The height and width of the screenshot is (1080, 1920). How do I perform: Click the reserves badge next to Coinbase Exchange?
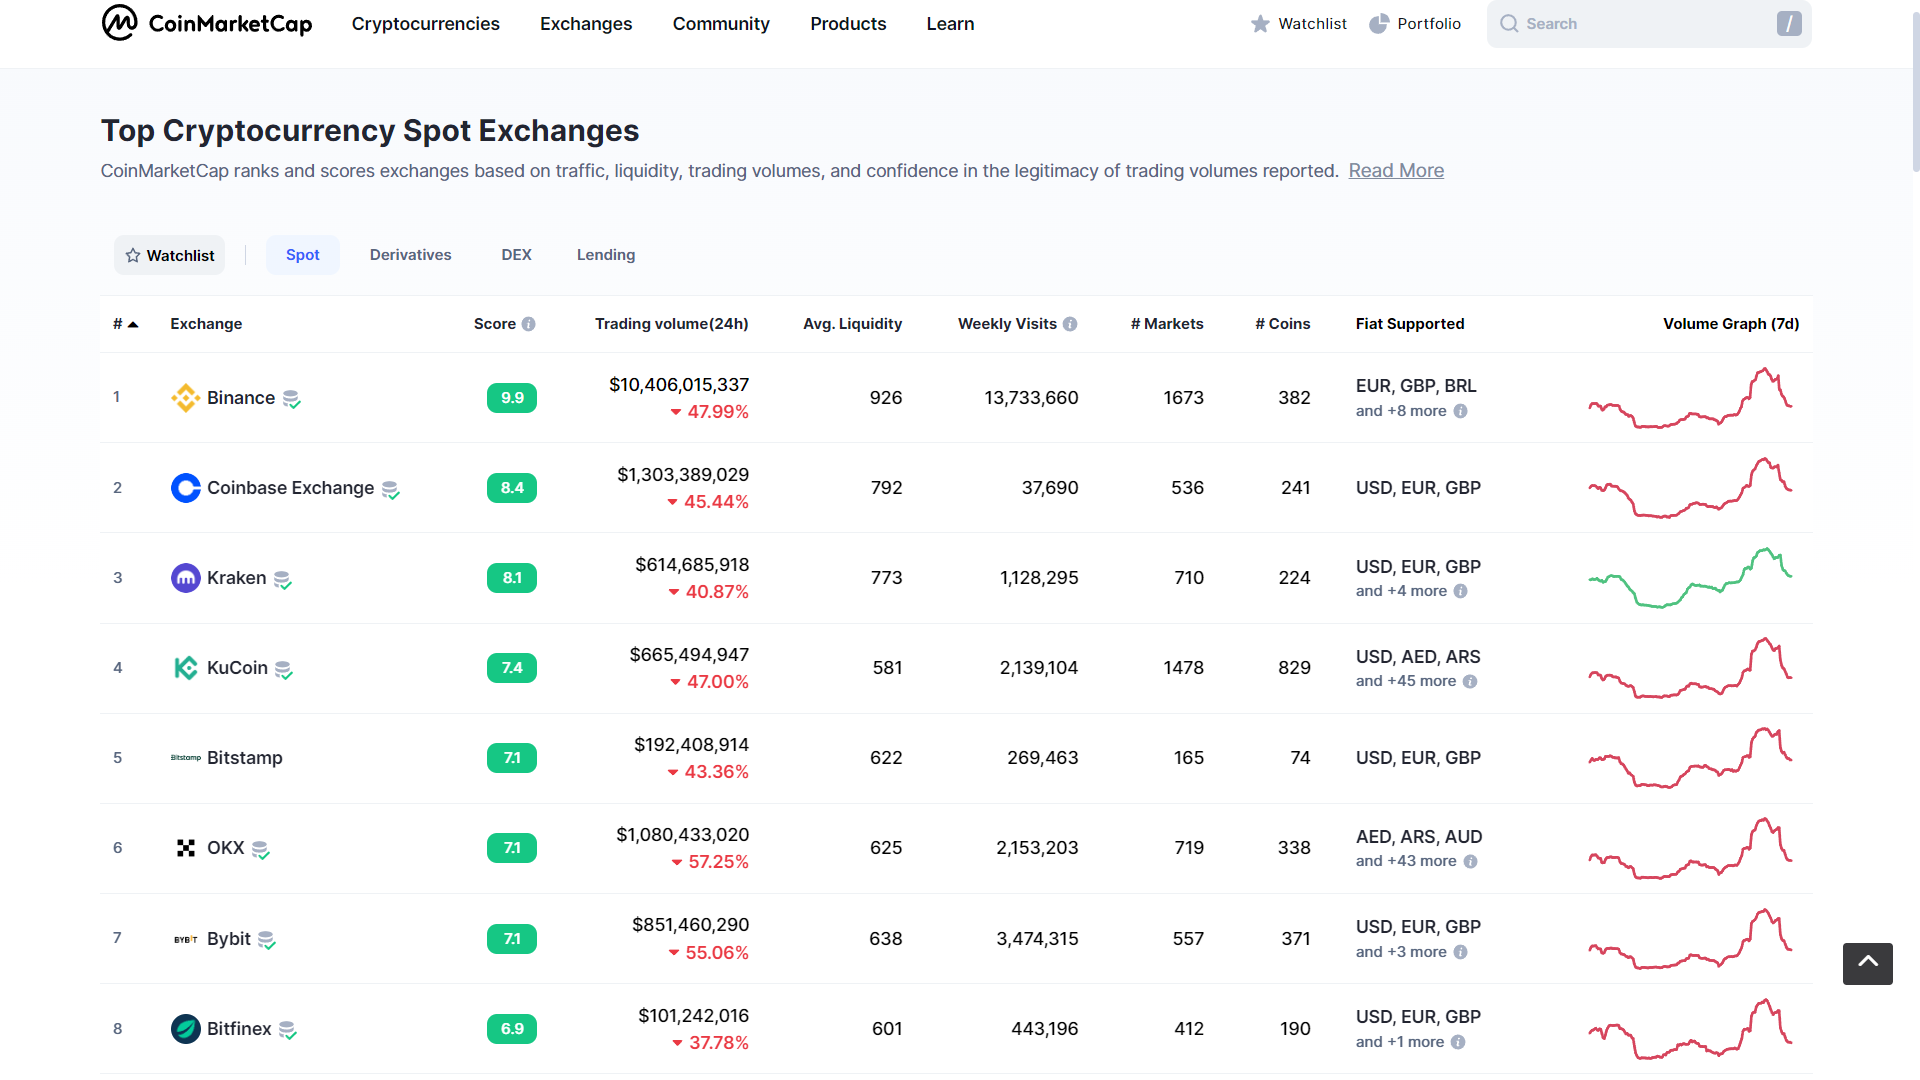point(391,490)
